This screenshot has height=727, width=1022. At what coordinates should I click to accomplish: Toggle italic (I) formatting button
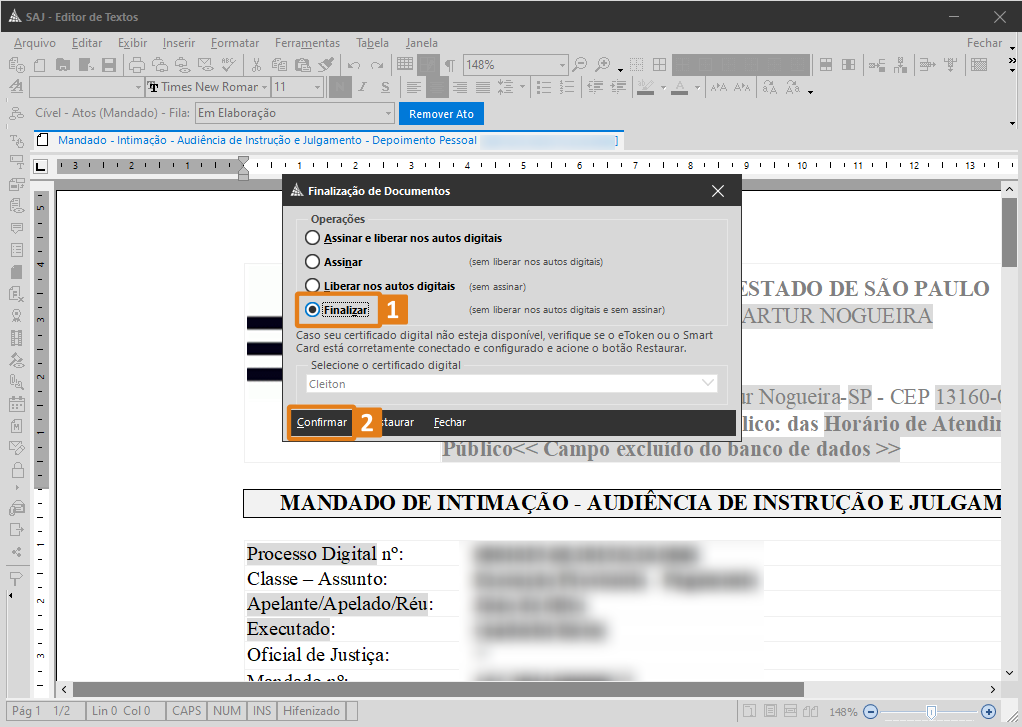pyautogui.click(x=363, y=87)
